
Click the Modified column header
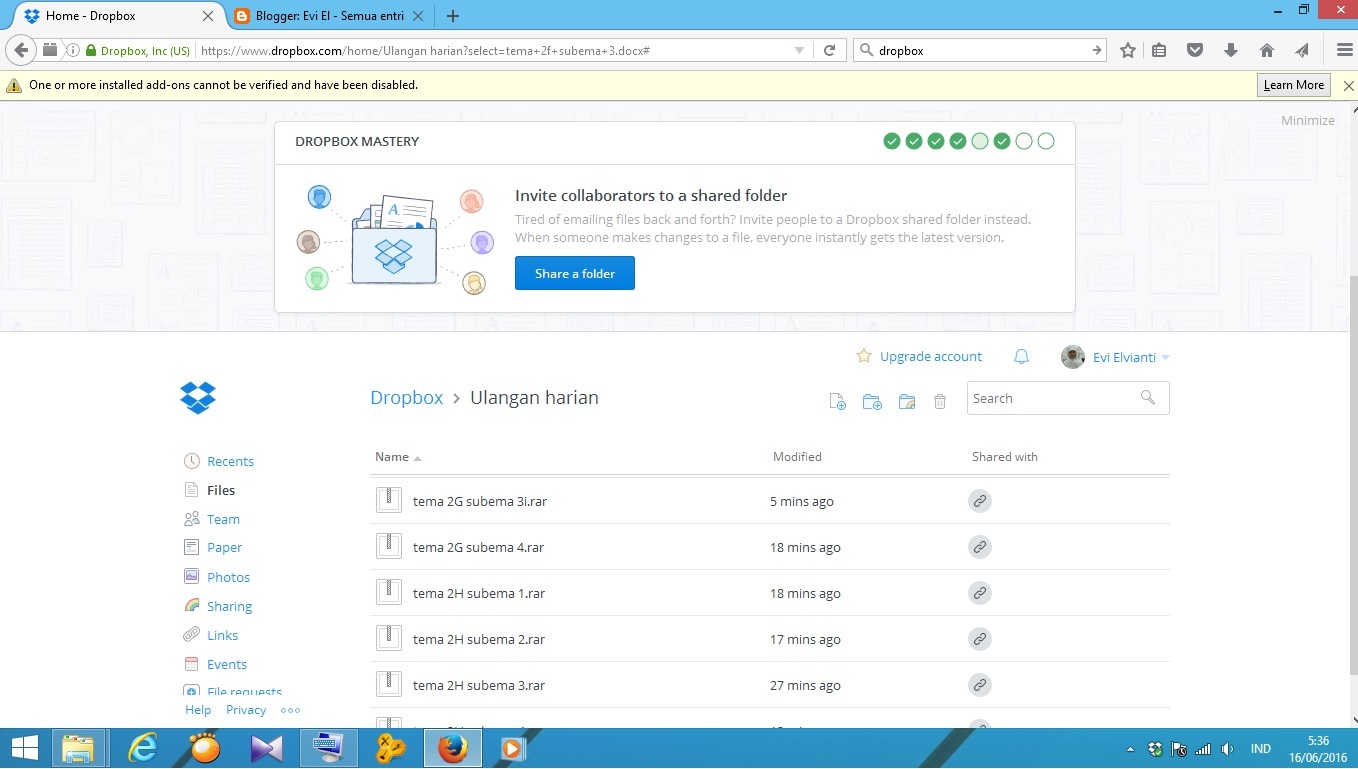click(x=797, y=457)
